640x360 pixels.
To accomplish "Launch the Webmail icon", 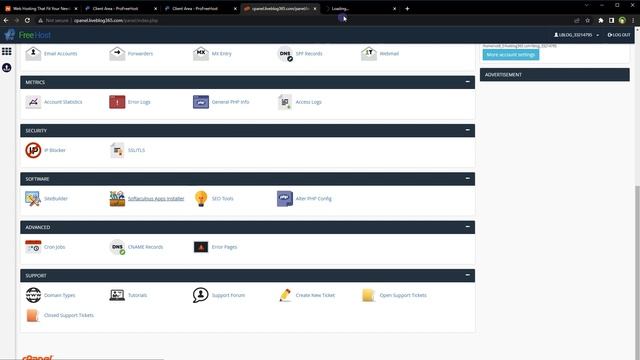I will 369,53.
